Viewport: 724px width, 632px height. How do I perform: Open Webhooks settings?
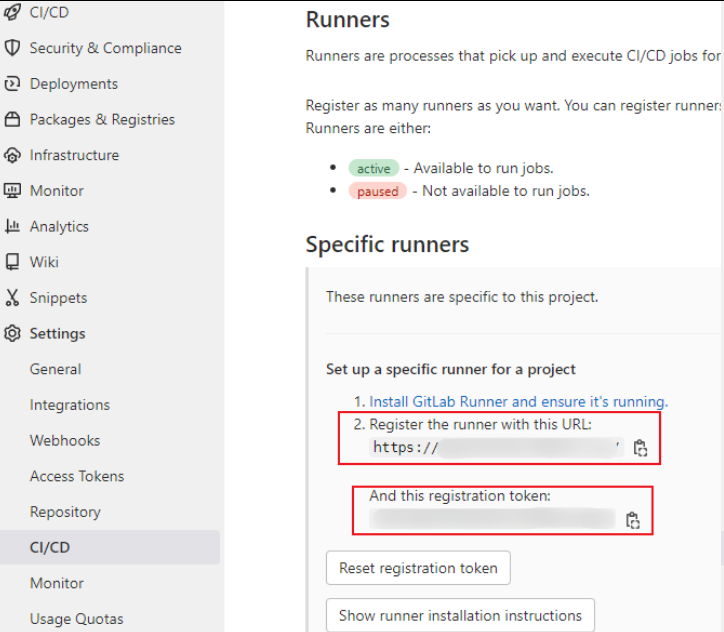(65, 441)
